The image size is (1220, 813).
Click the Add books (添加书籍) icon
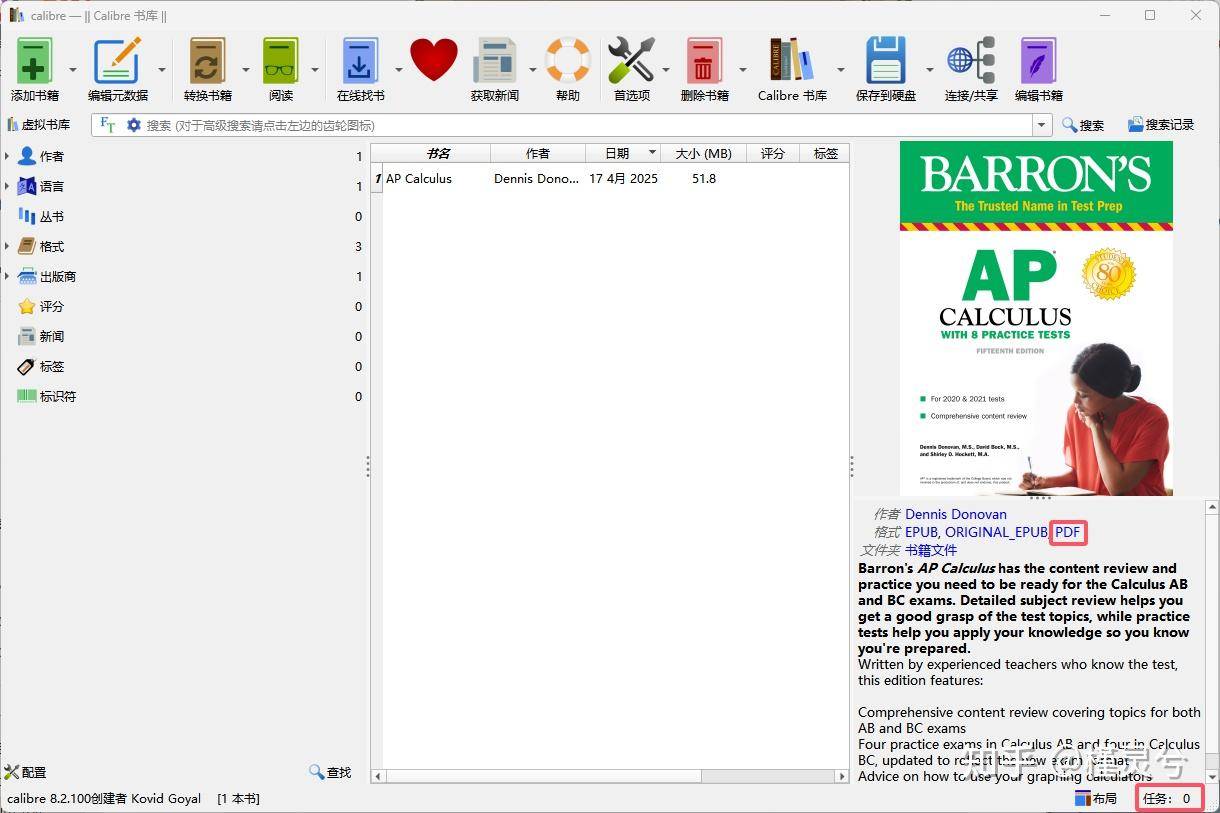point(35,61)
